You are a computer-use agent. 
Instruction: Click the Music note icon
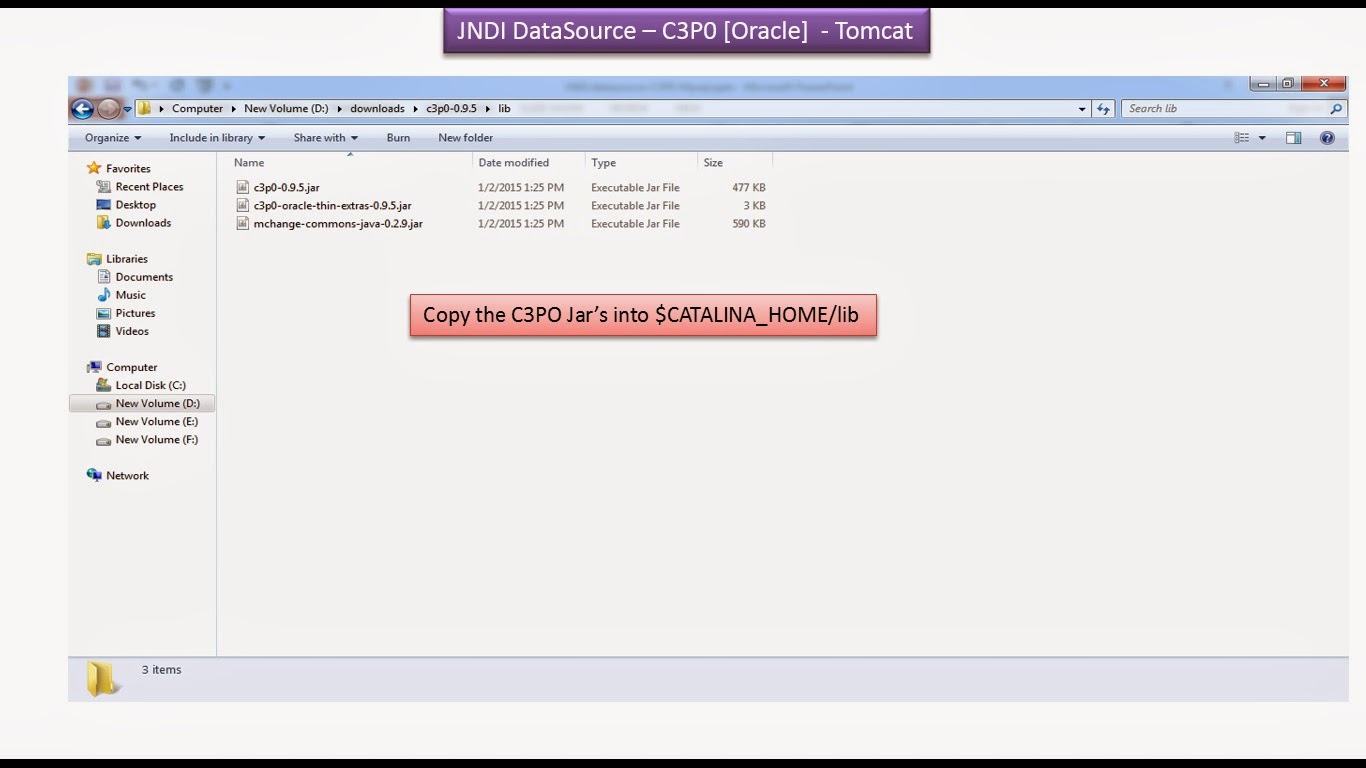coord(103,295)
